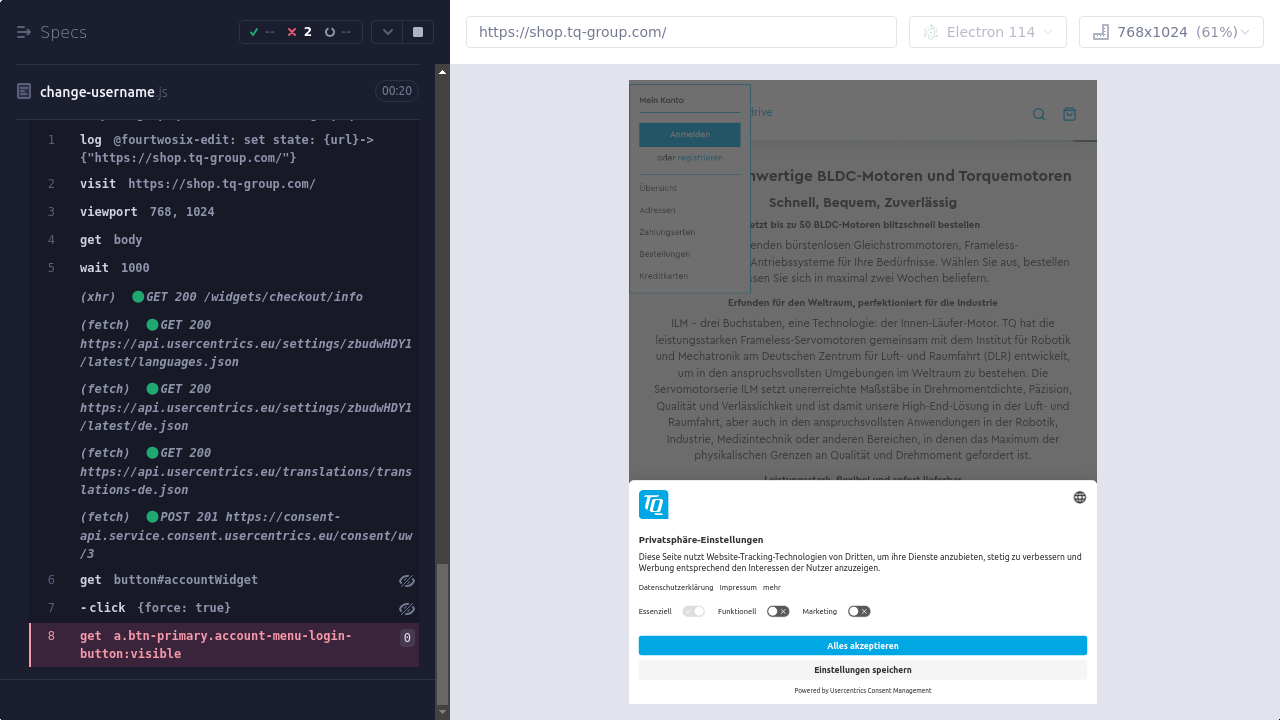Select Adressen in account menu

point(657,210)
